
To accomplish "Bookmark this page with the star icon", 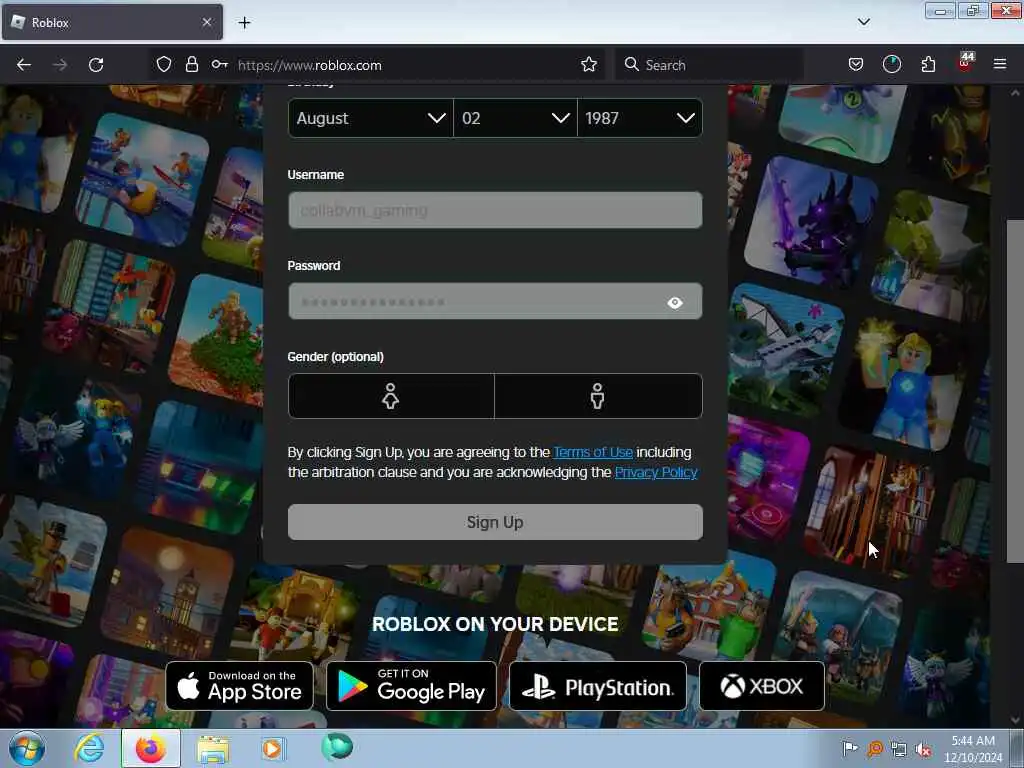I will (589, 65).
